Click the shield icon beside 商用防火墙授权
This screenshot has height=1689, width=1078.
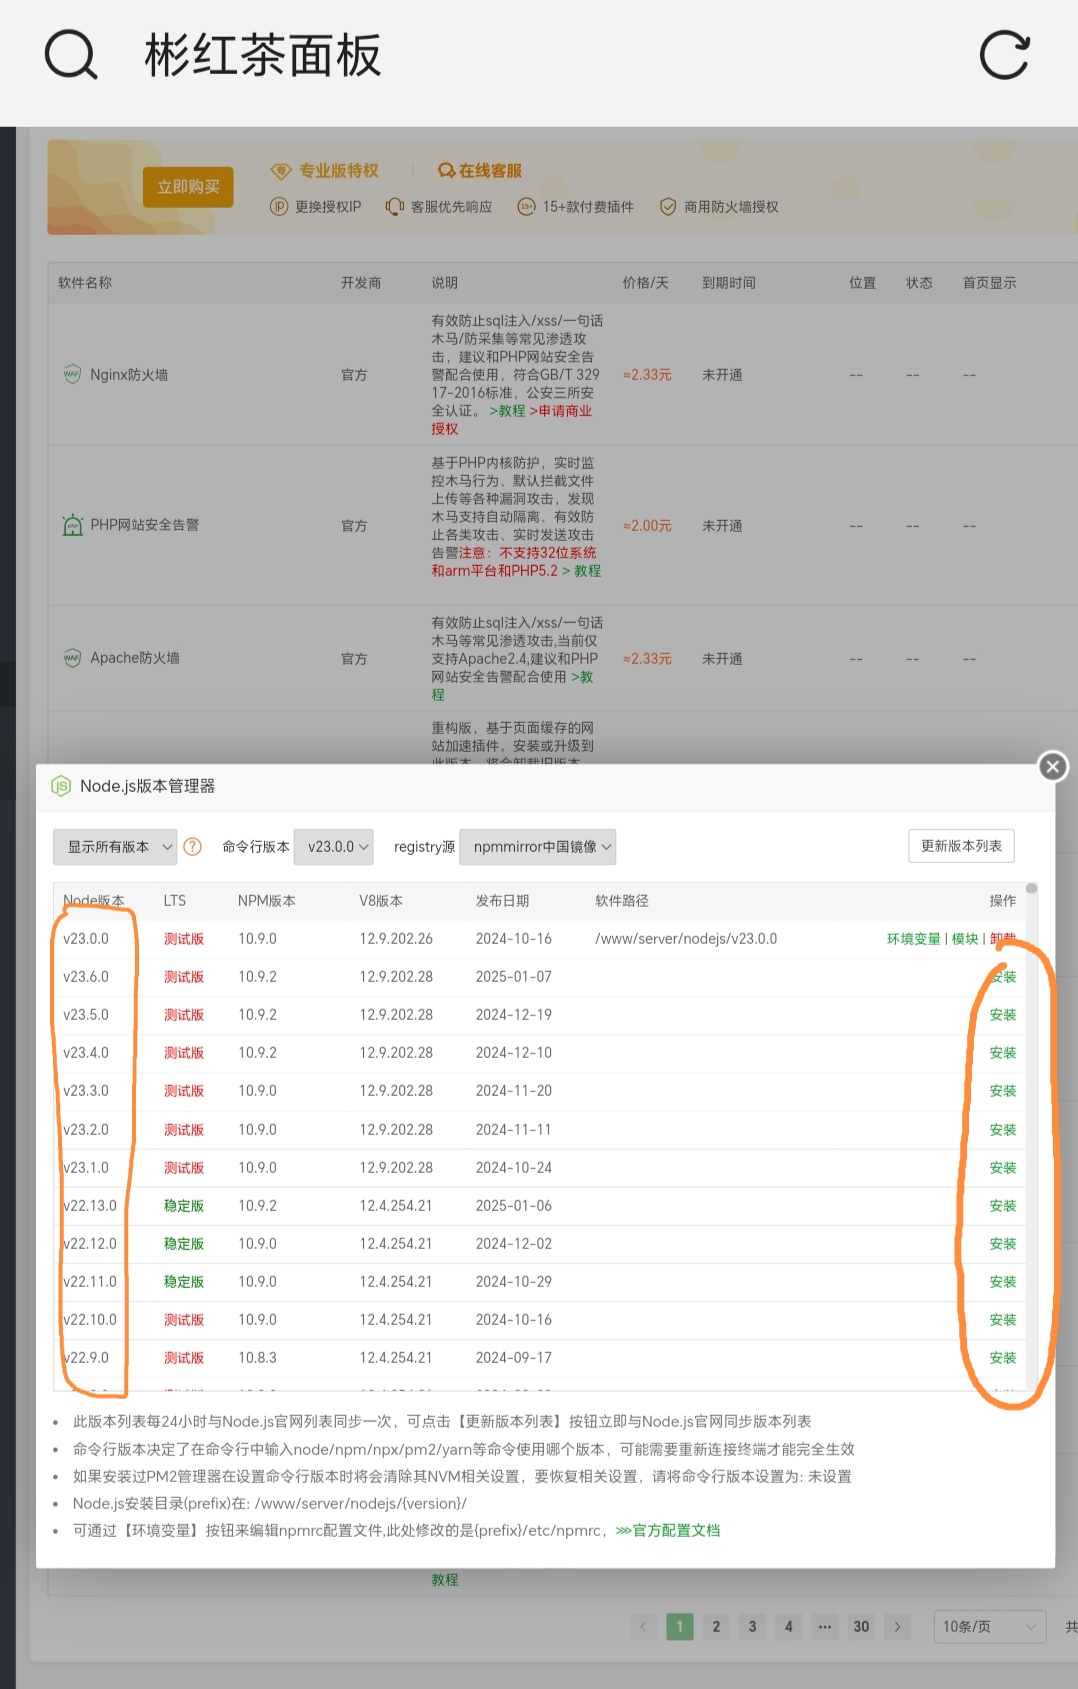(x=668, y=207)
